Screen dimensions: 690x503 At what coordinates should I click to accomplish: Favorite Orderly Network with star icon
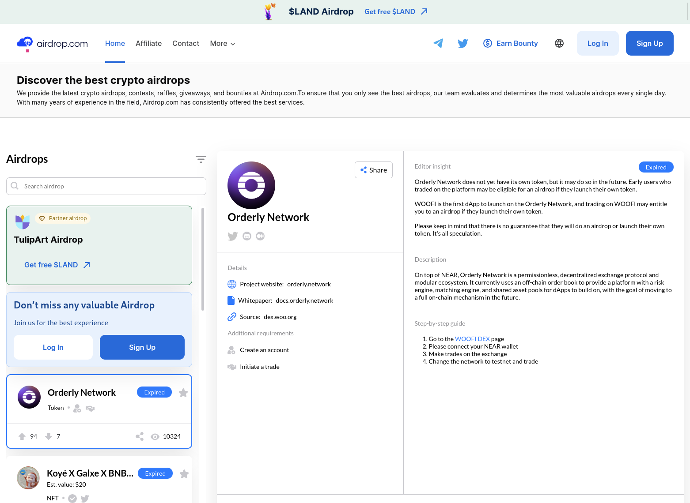tap(183, 393)
